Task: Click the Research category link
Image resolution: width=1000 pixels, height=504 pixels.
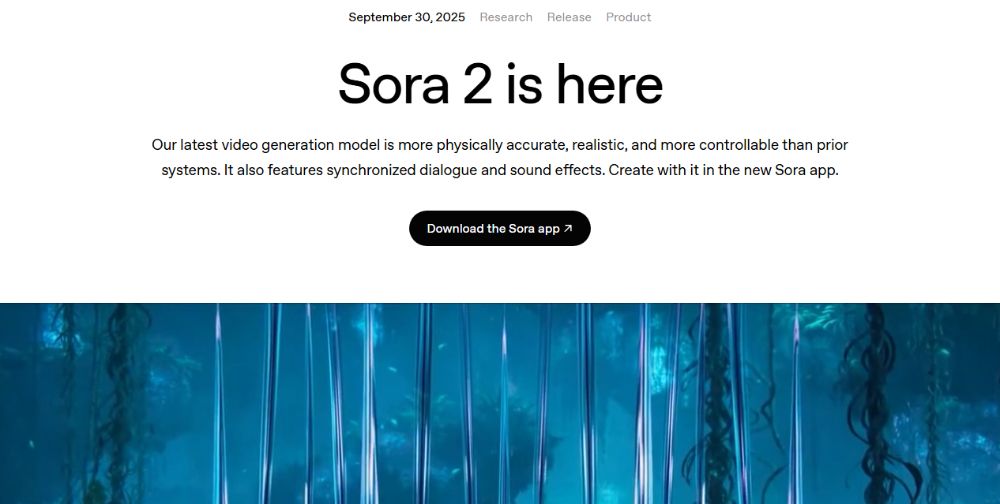Action: 506,17
